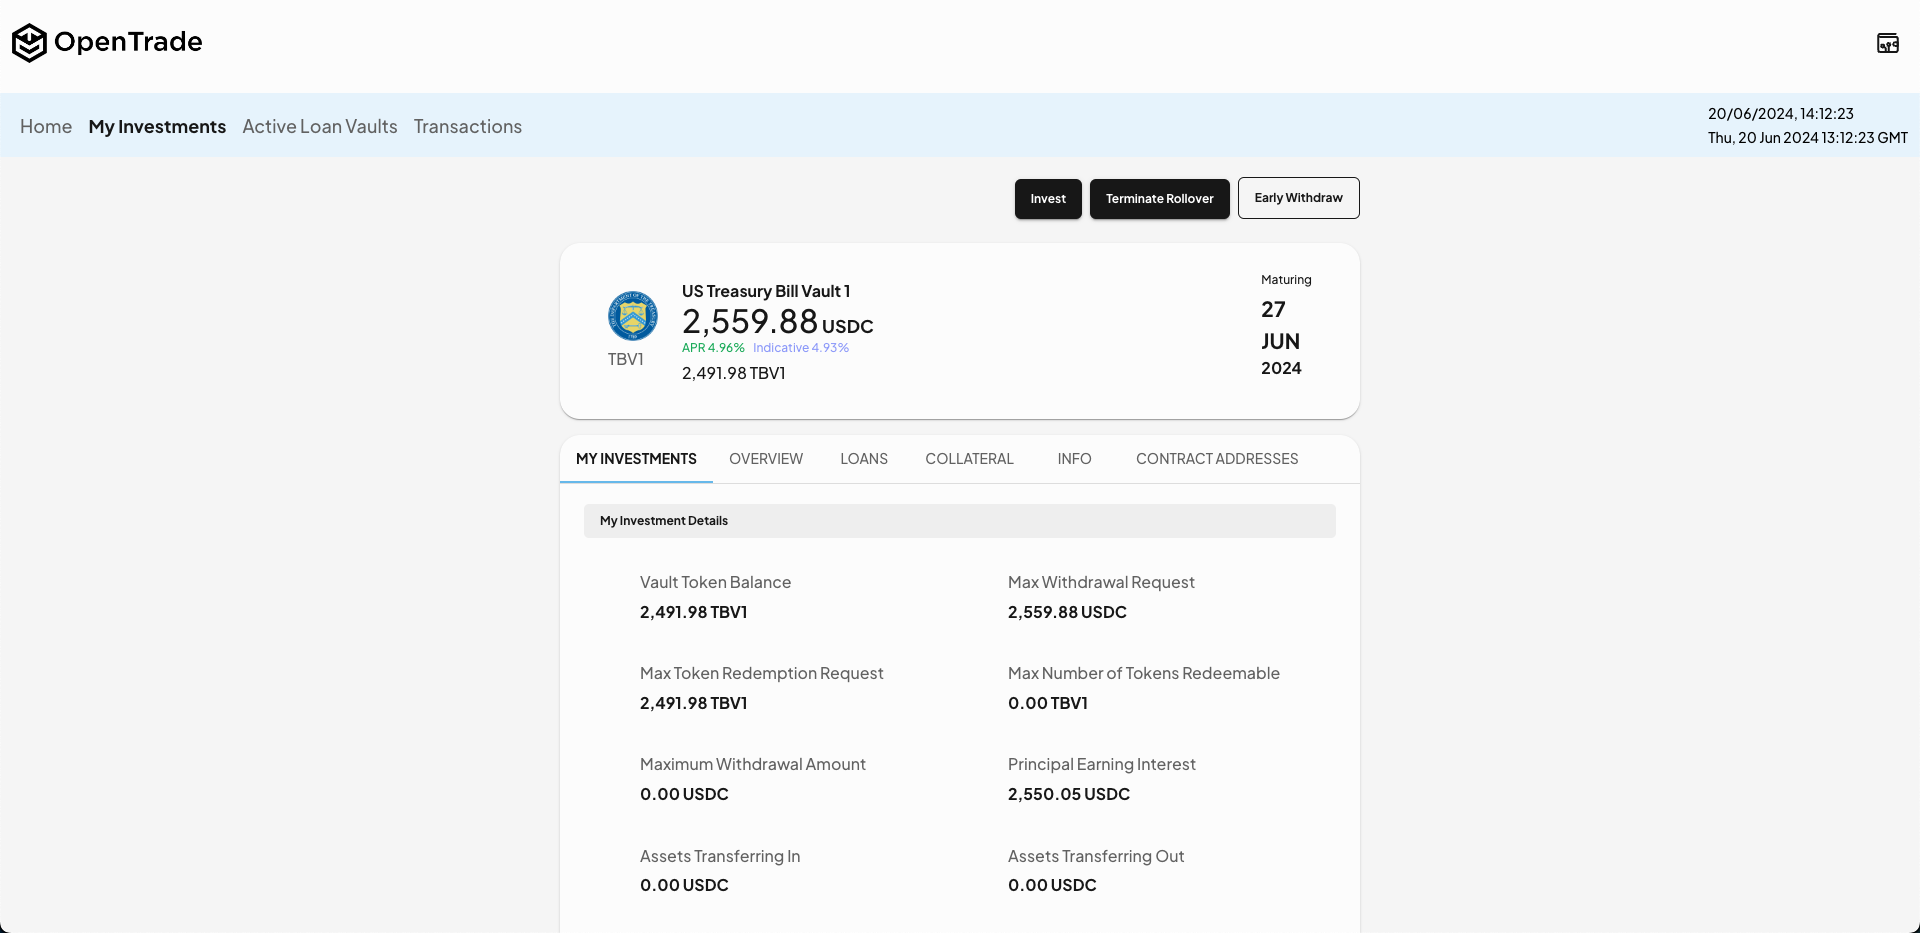Go to the Home nav link
The height and width of the screenshot is (933, 1920).
tap(46, 126)
